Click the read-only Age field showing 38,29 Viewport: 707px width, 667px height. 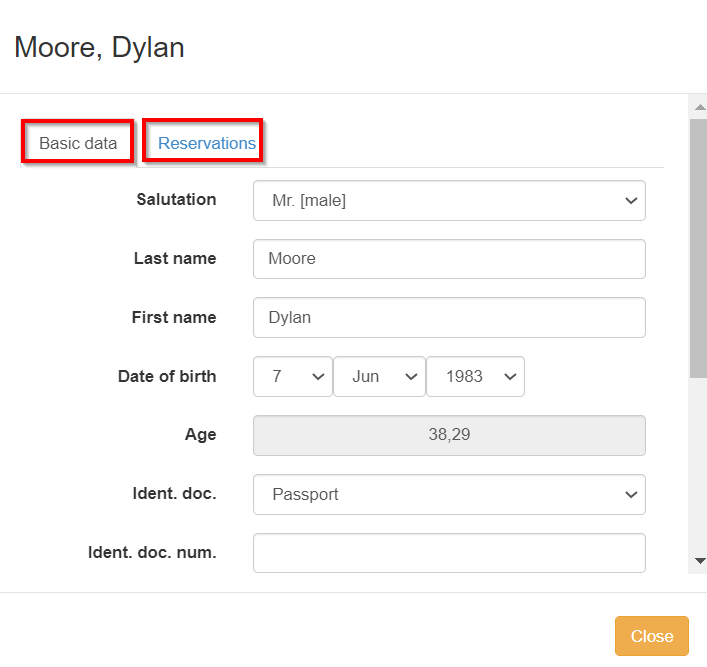(449, 436)
